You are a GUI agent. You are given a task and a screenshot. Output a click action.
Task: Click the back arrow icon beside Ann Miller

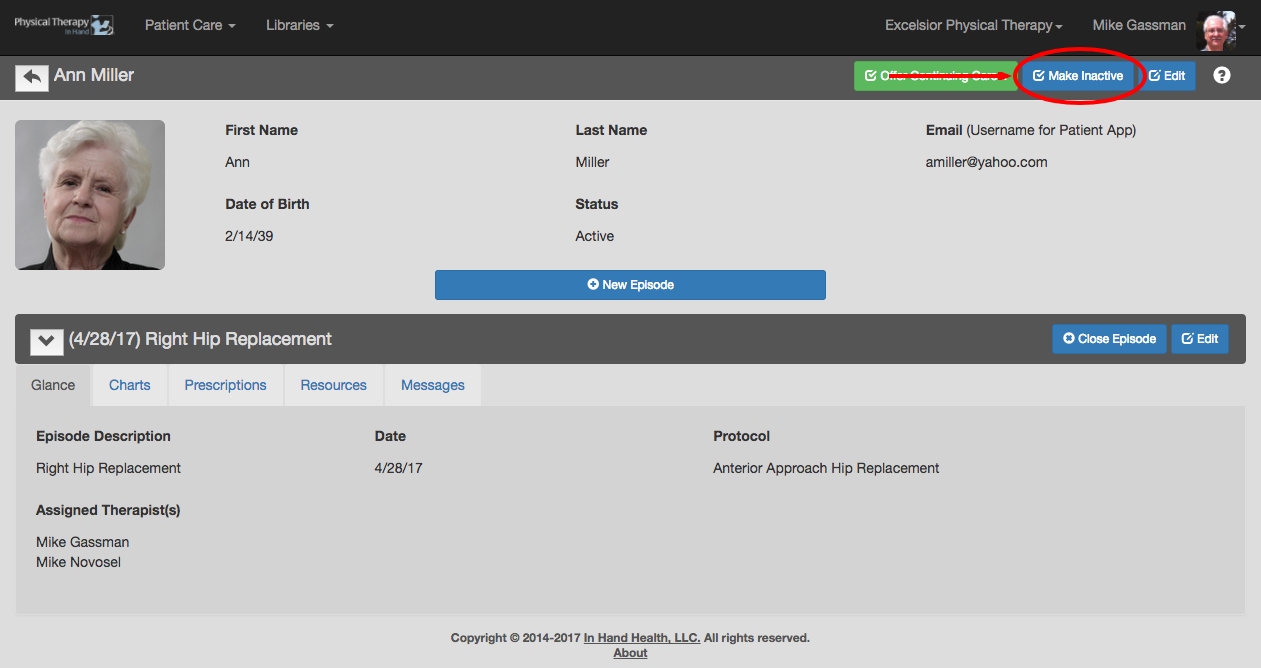32,77
